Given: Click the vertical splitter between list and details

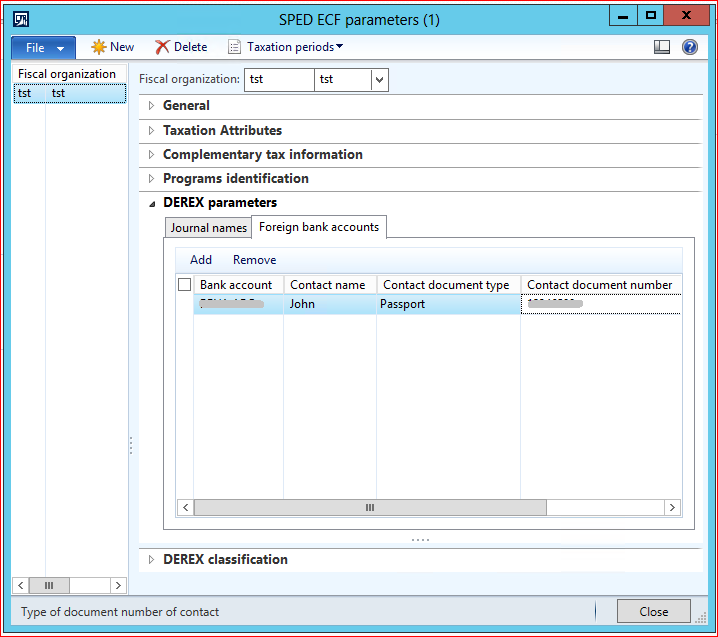Looking at the screenshot, I should point(131,446).
